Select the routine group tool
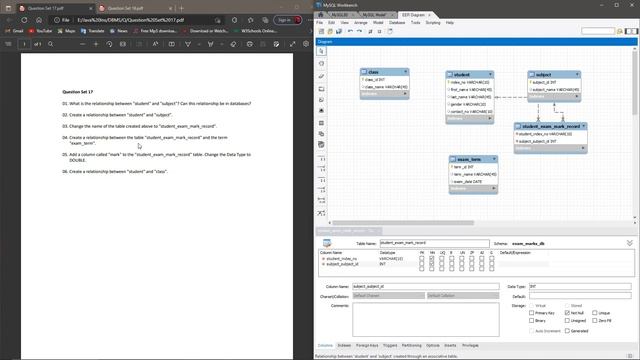The width and height of the screenshot is (640, 360). pos(322,144)
